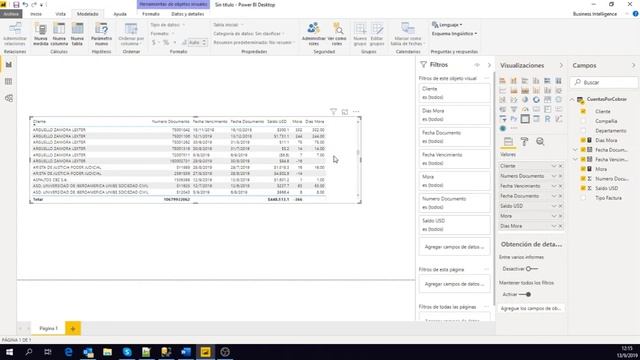
Task: Select the R script visual icon
Action: [547, 119]
